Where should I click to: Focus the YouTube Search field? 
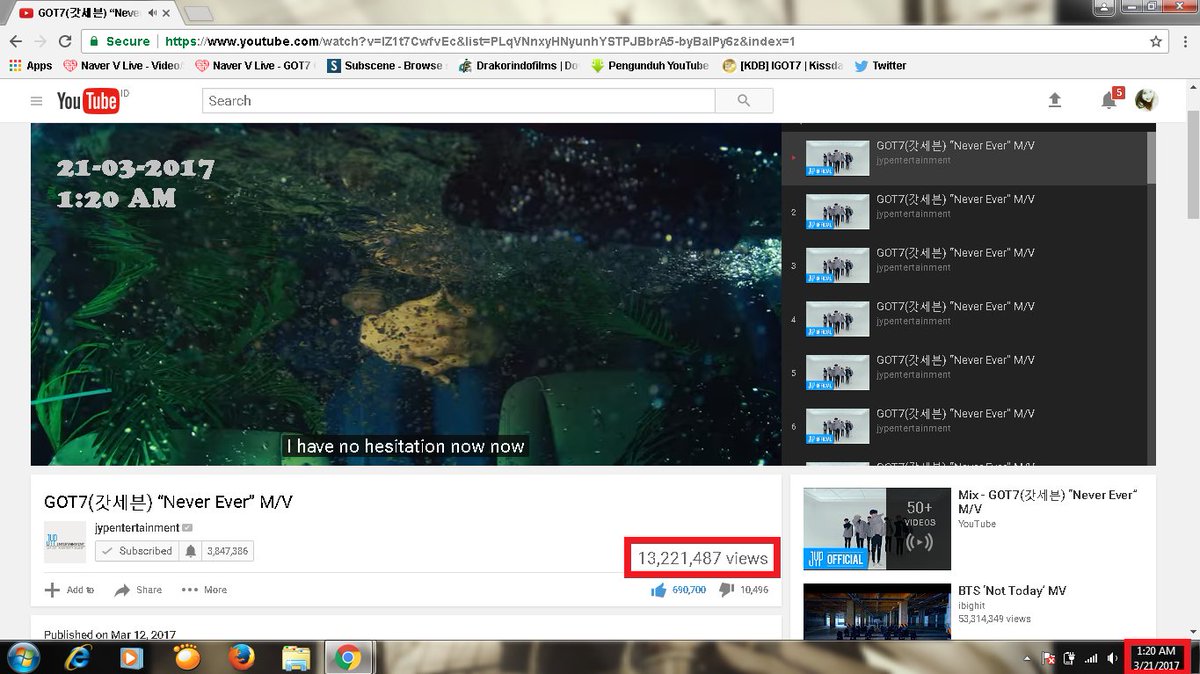(x=459, y=101)
